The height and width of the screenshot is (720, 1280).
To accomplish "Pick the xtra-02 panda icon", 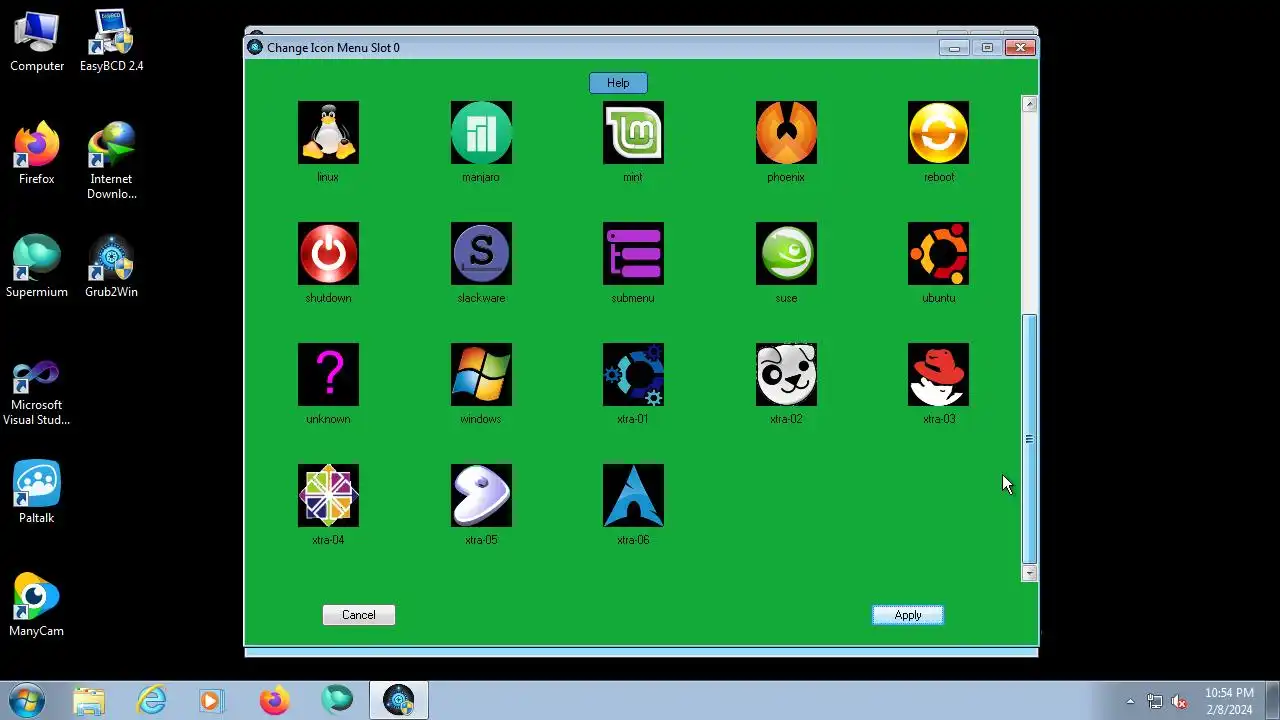I will [786, 374].
